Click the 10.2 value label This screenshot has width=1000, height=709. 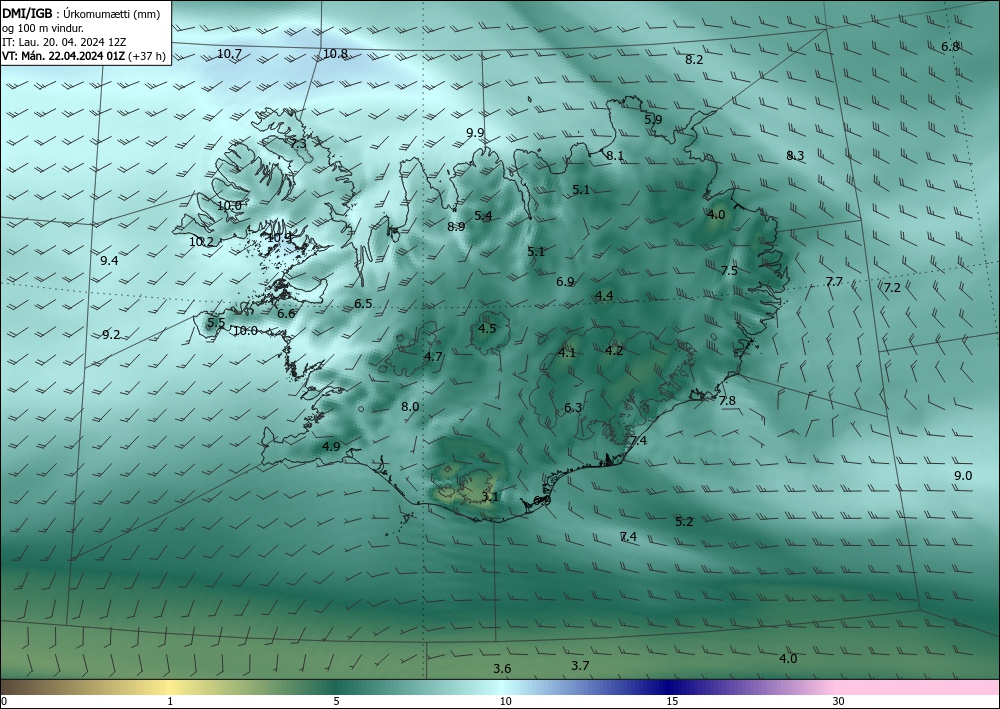[201, 242]
